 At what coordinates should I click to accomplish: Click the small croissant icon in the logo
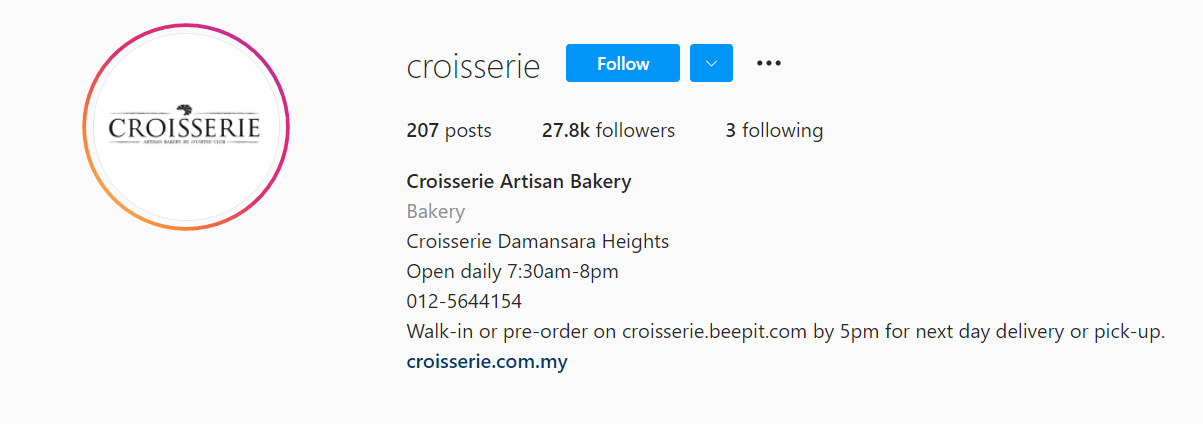coord(183,109)
